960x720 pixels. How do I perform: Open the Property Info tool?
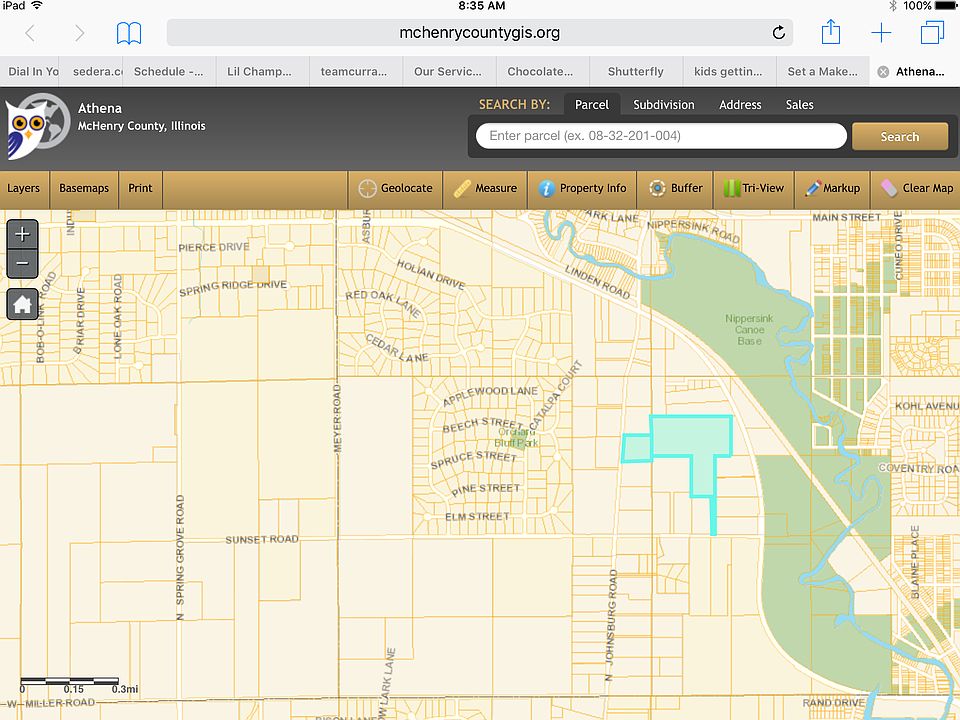(x=582, y=188)
